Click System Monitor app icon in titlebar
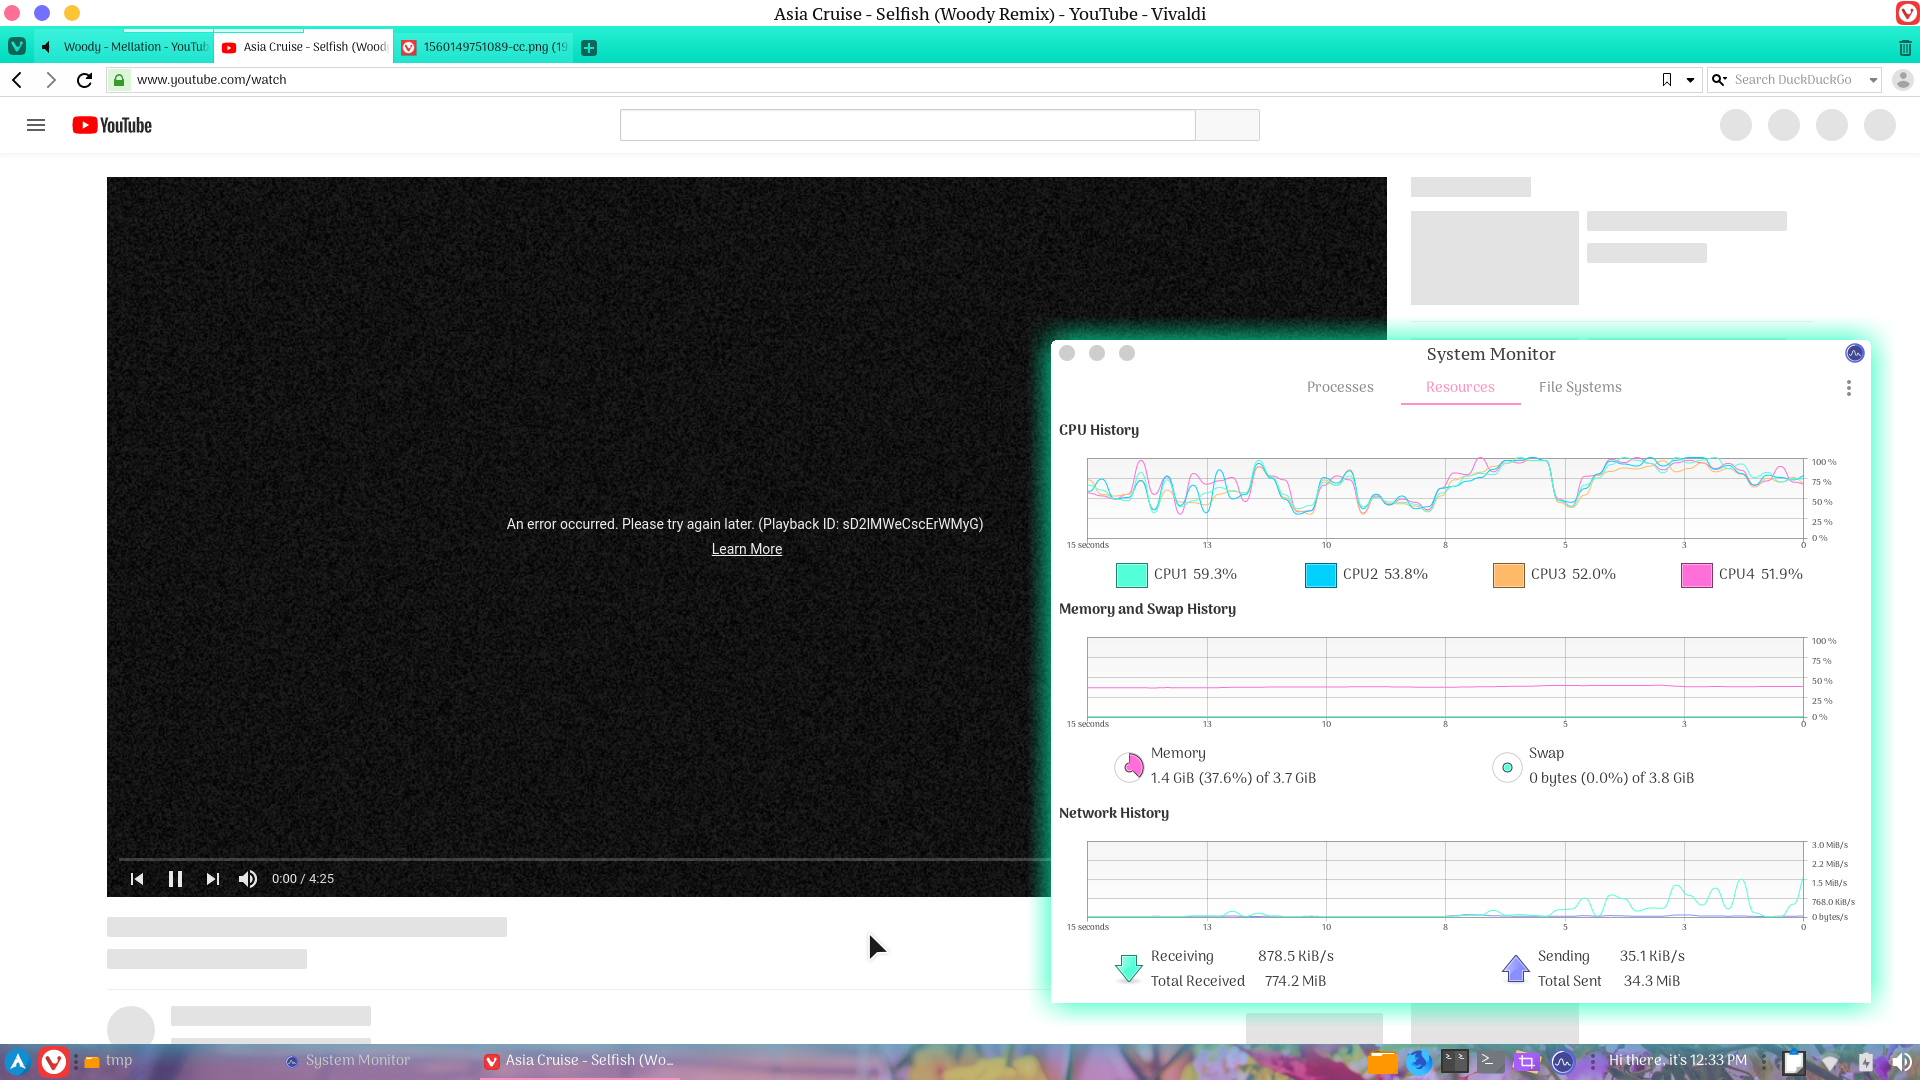The image size is (1920, 1080). tap(1855, 353)
